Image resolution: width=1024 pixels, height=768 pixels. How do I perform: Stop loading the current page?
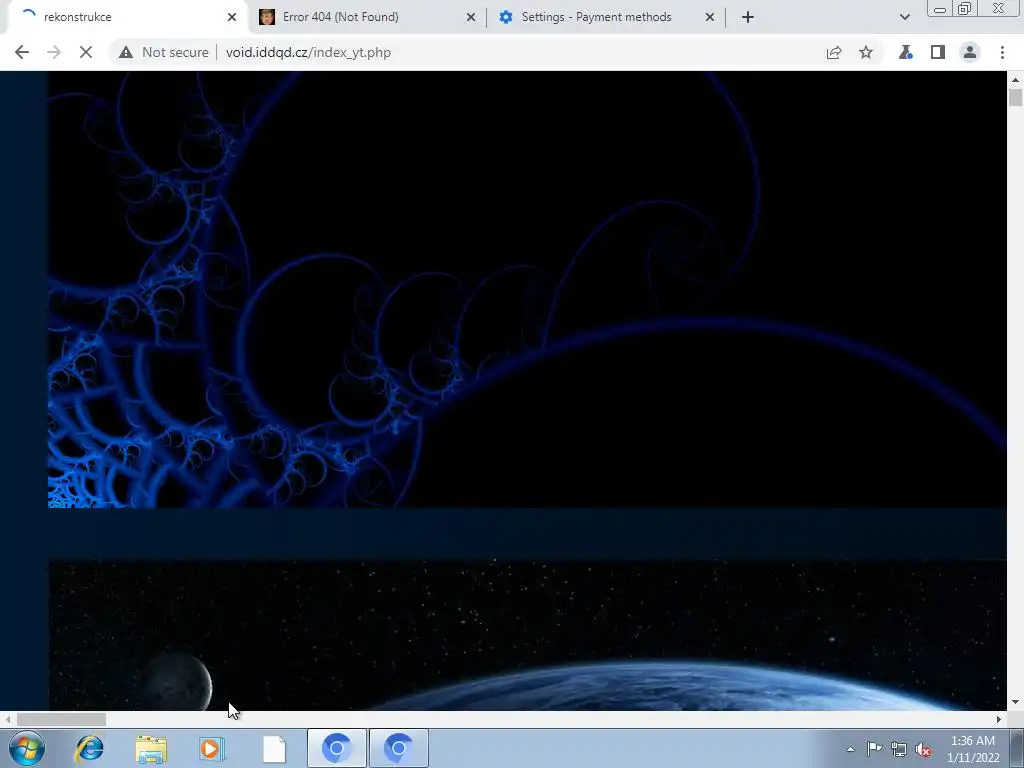(x=86, y=52)
